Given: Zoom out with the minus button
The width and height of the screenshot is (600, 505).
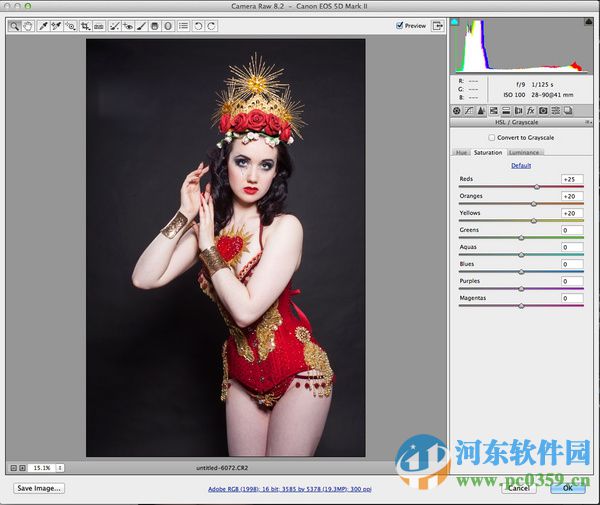Looking at the screenshot, I should [14, 468].
